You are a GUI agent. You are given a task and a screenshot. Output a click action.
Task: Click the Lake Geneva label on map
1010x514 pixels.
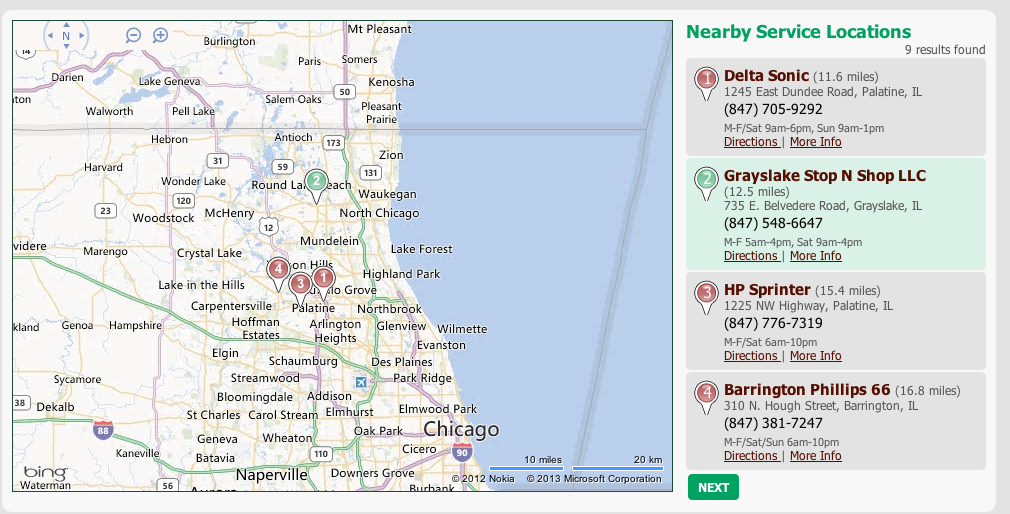(x=169, y=81)
